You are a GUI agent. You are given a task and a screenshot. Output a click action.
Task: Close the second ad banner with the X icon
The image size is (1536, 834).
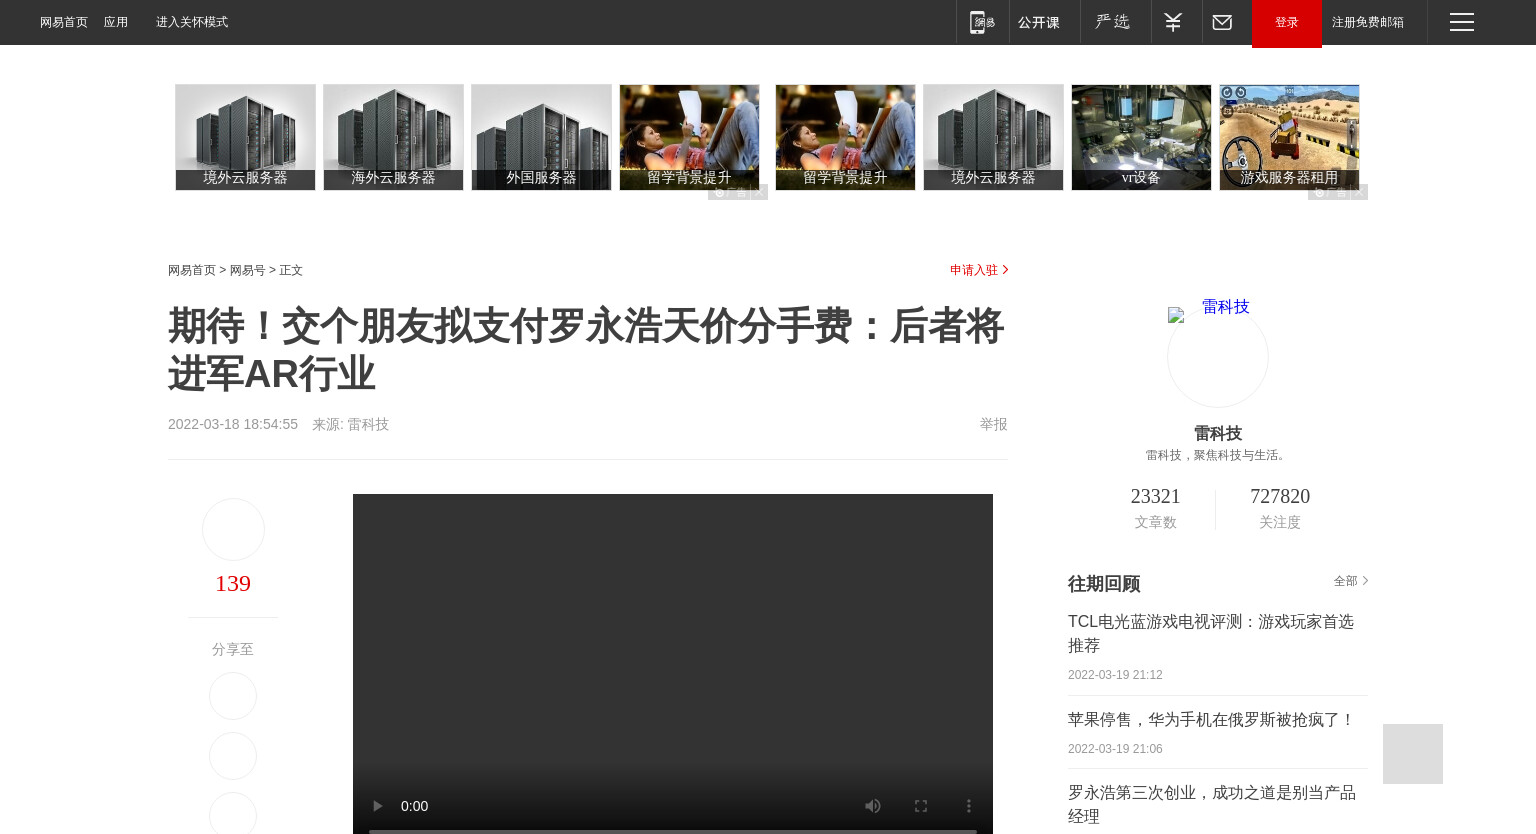1359,192
